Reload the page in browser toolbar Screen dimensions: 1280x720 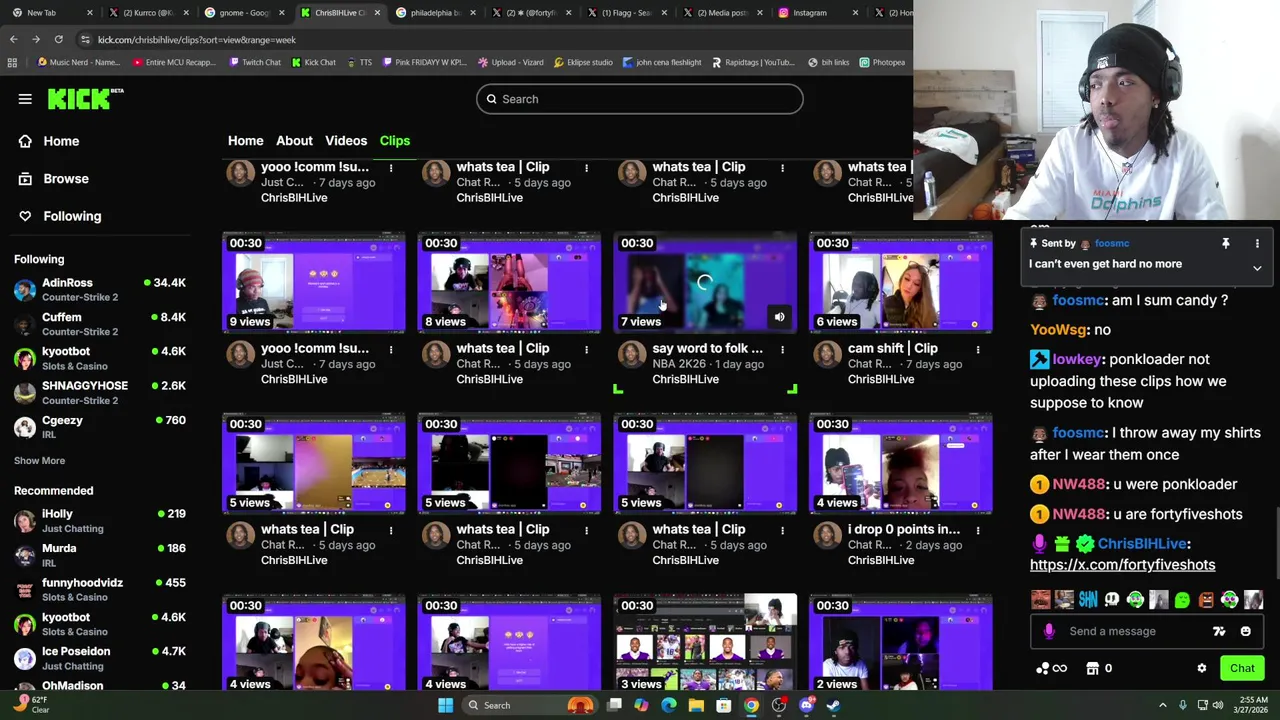(58, 39)
